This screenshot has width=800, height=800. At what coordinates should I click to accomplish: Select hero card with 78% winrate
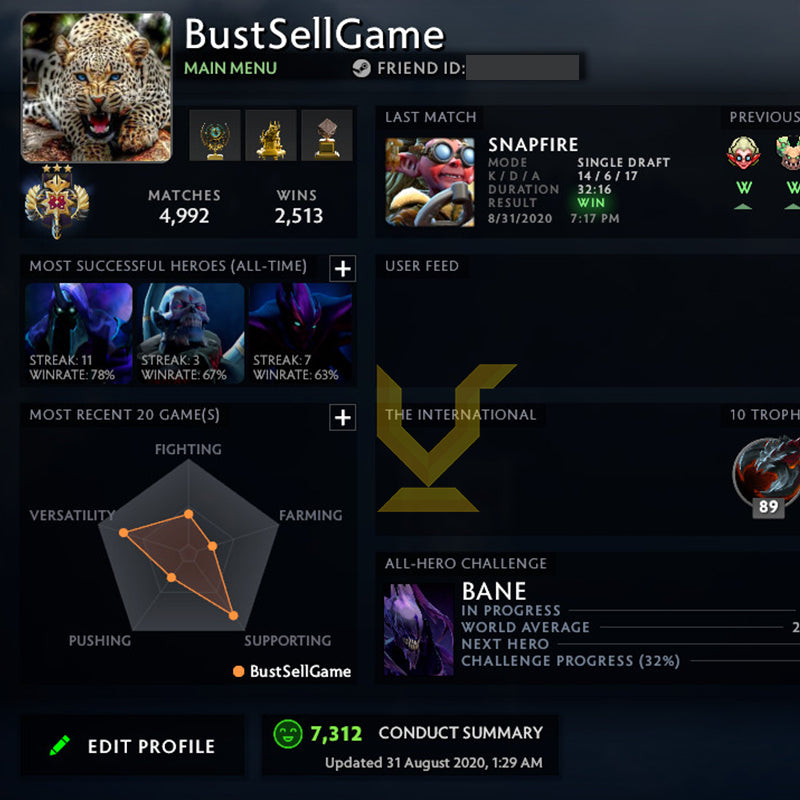(x=79, y=333)
